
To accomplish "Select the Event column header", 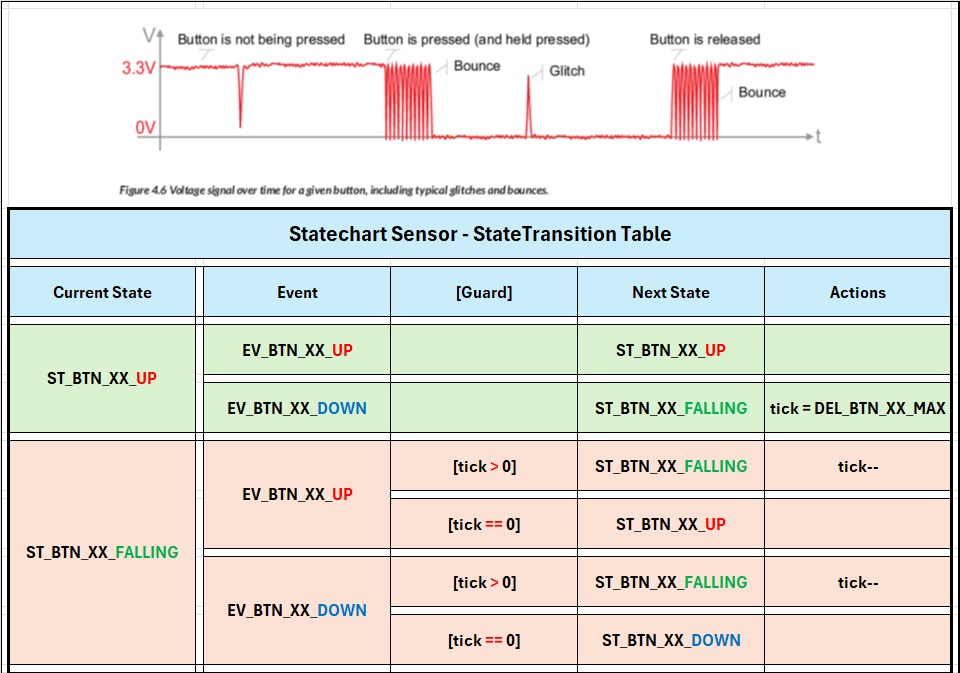I will 297,292.
